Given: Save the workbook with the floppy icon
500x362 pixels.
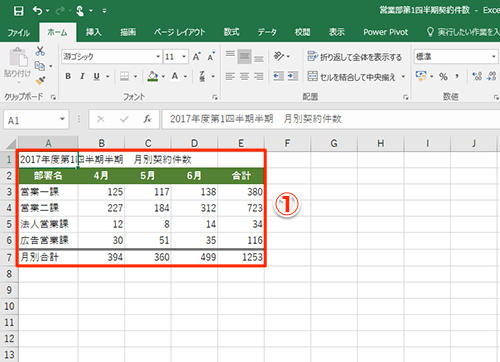Looking at the screenshot, I should 19,11.
